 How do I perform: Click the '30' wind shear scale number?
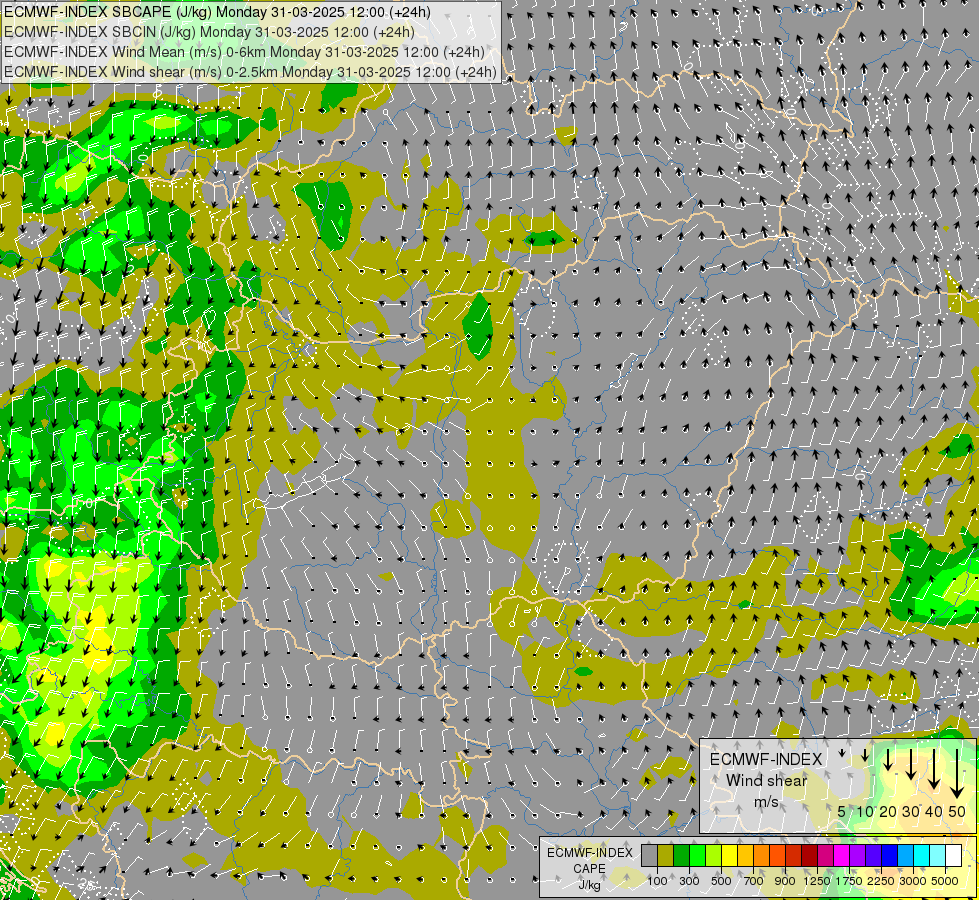pos(911,811)
